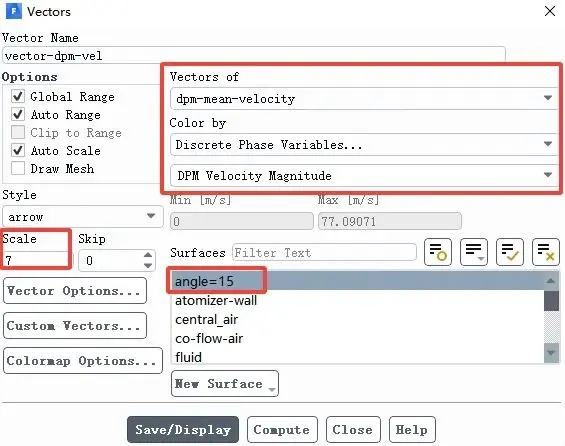The height and width of the screenshot is (446, 565).
Task: Click the Fluent logo icon in title bar
Action: [14, 11]
